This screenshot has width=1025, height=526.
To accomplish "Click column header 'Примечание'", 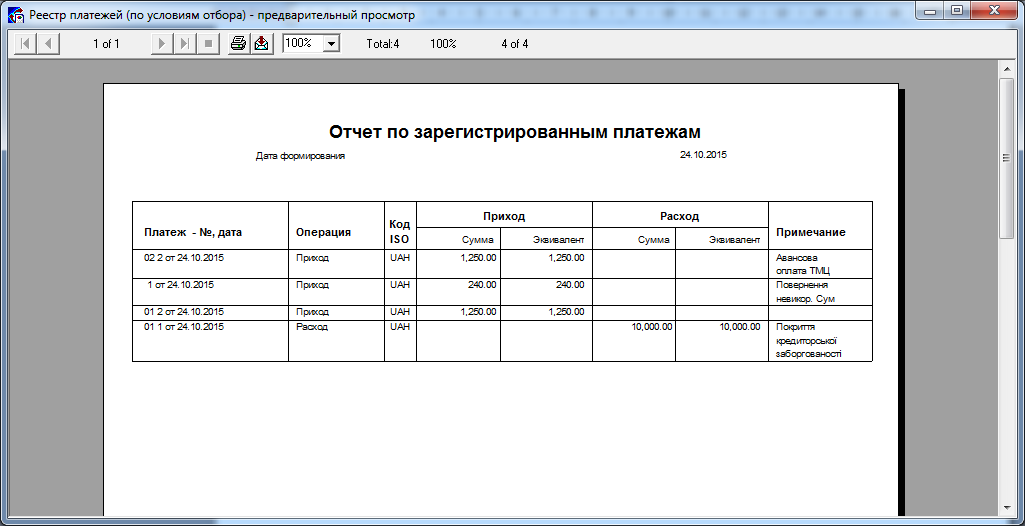I will click(811, 232).
